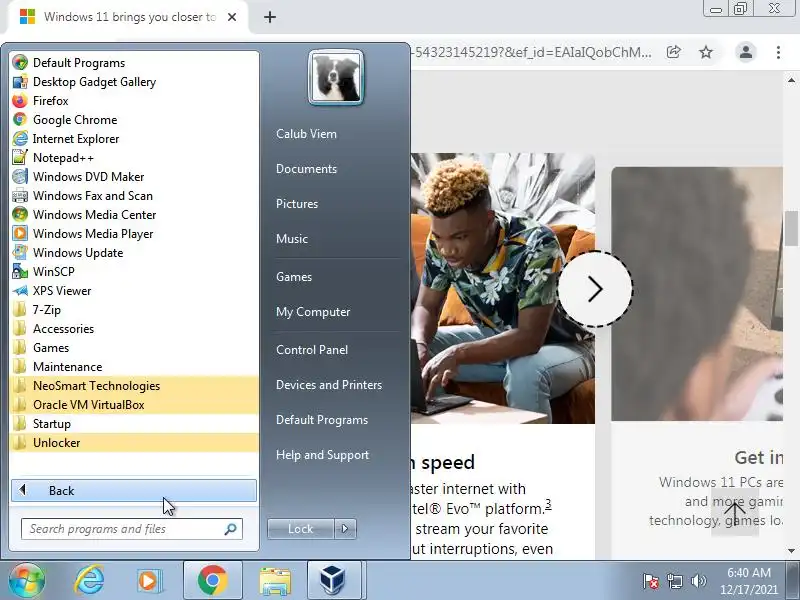Click the search magnifier icon

click(231, 529)
